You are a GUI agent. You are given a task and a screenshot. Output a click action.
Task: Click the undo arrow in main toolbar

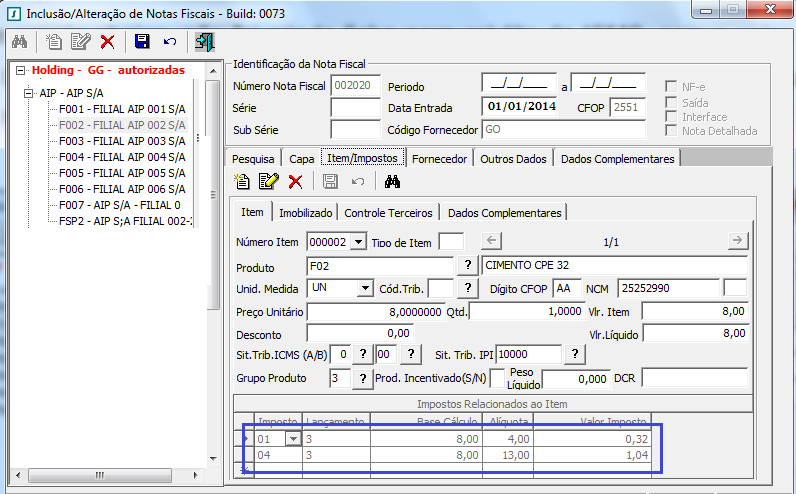pyautogui.click(x=170, y=41)
